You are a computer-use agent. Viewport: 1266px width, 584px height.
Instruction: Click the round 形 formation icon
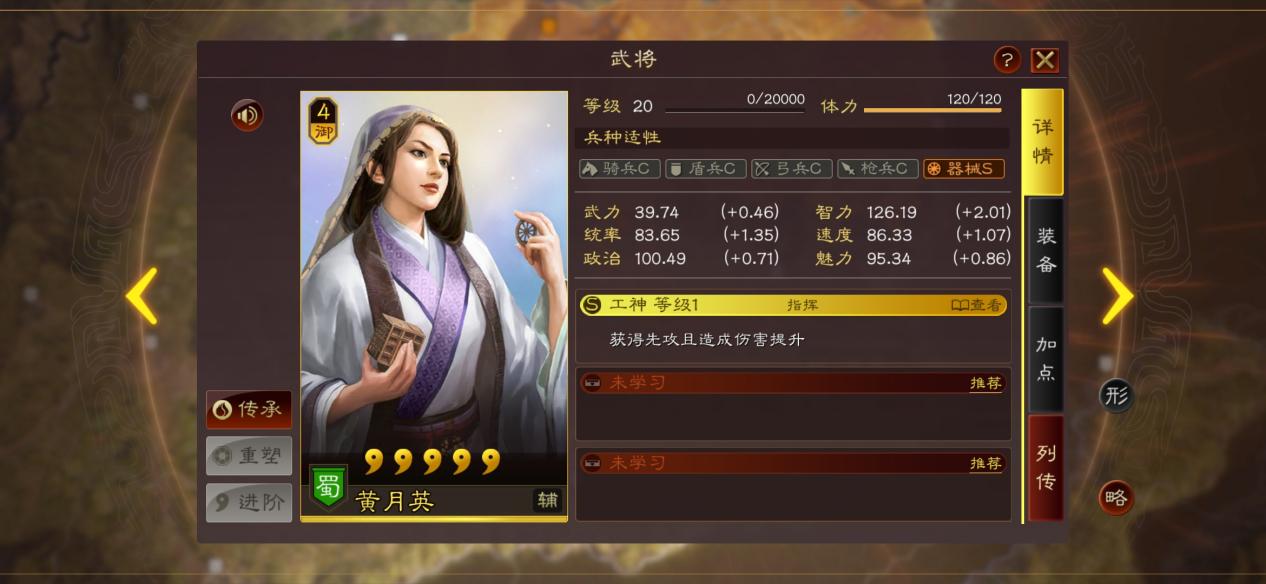(x=1117, y=395)
